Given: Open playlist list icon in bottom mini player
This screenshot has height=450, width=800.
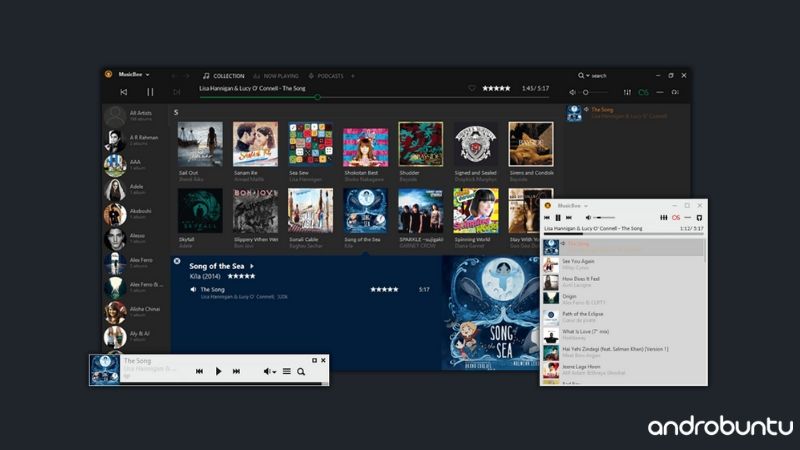Looking at the screenshot, I should point(287,371).
